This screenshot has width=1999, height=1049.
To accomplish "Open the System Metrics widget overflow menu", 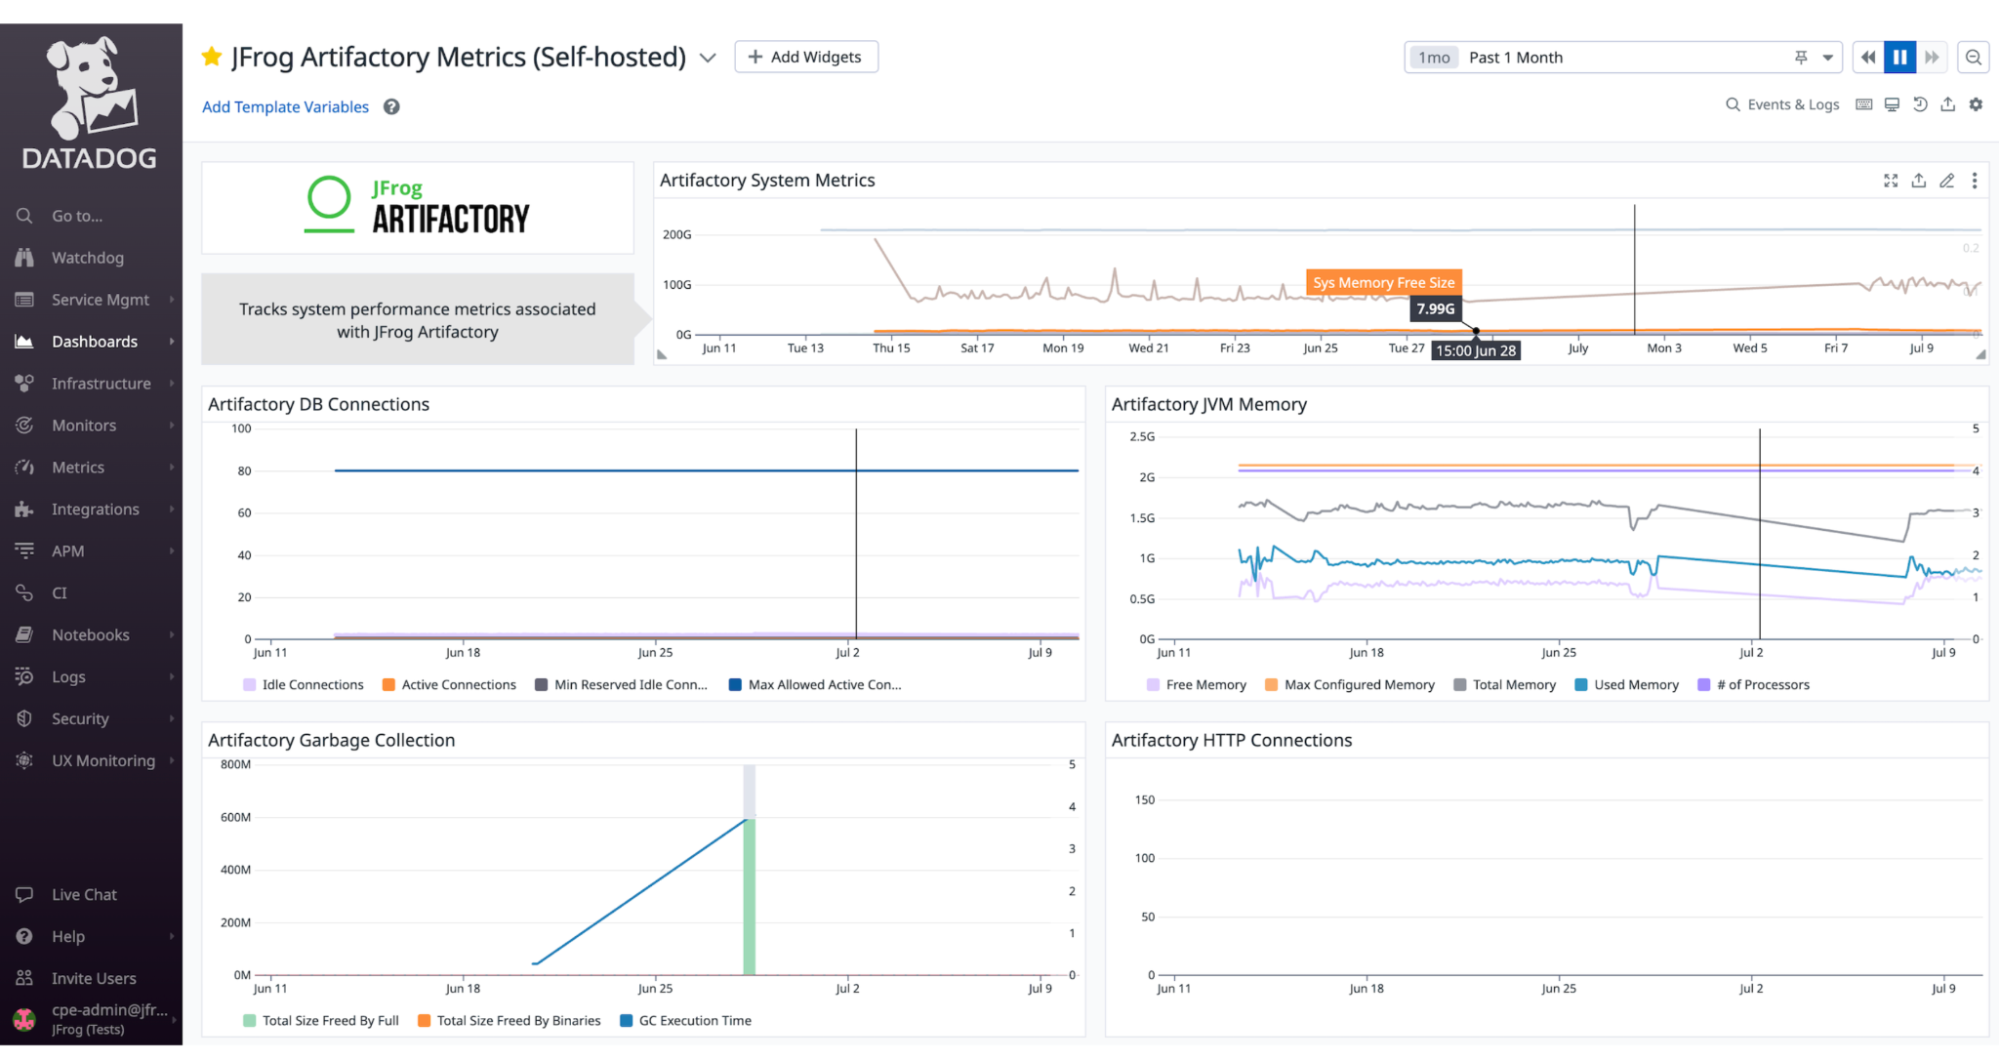I will (x=1975, y=181).
